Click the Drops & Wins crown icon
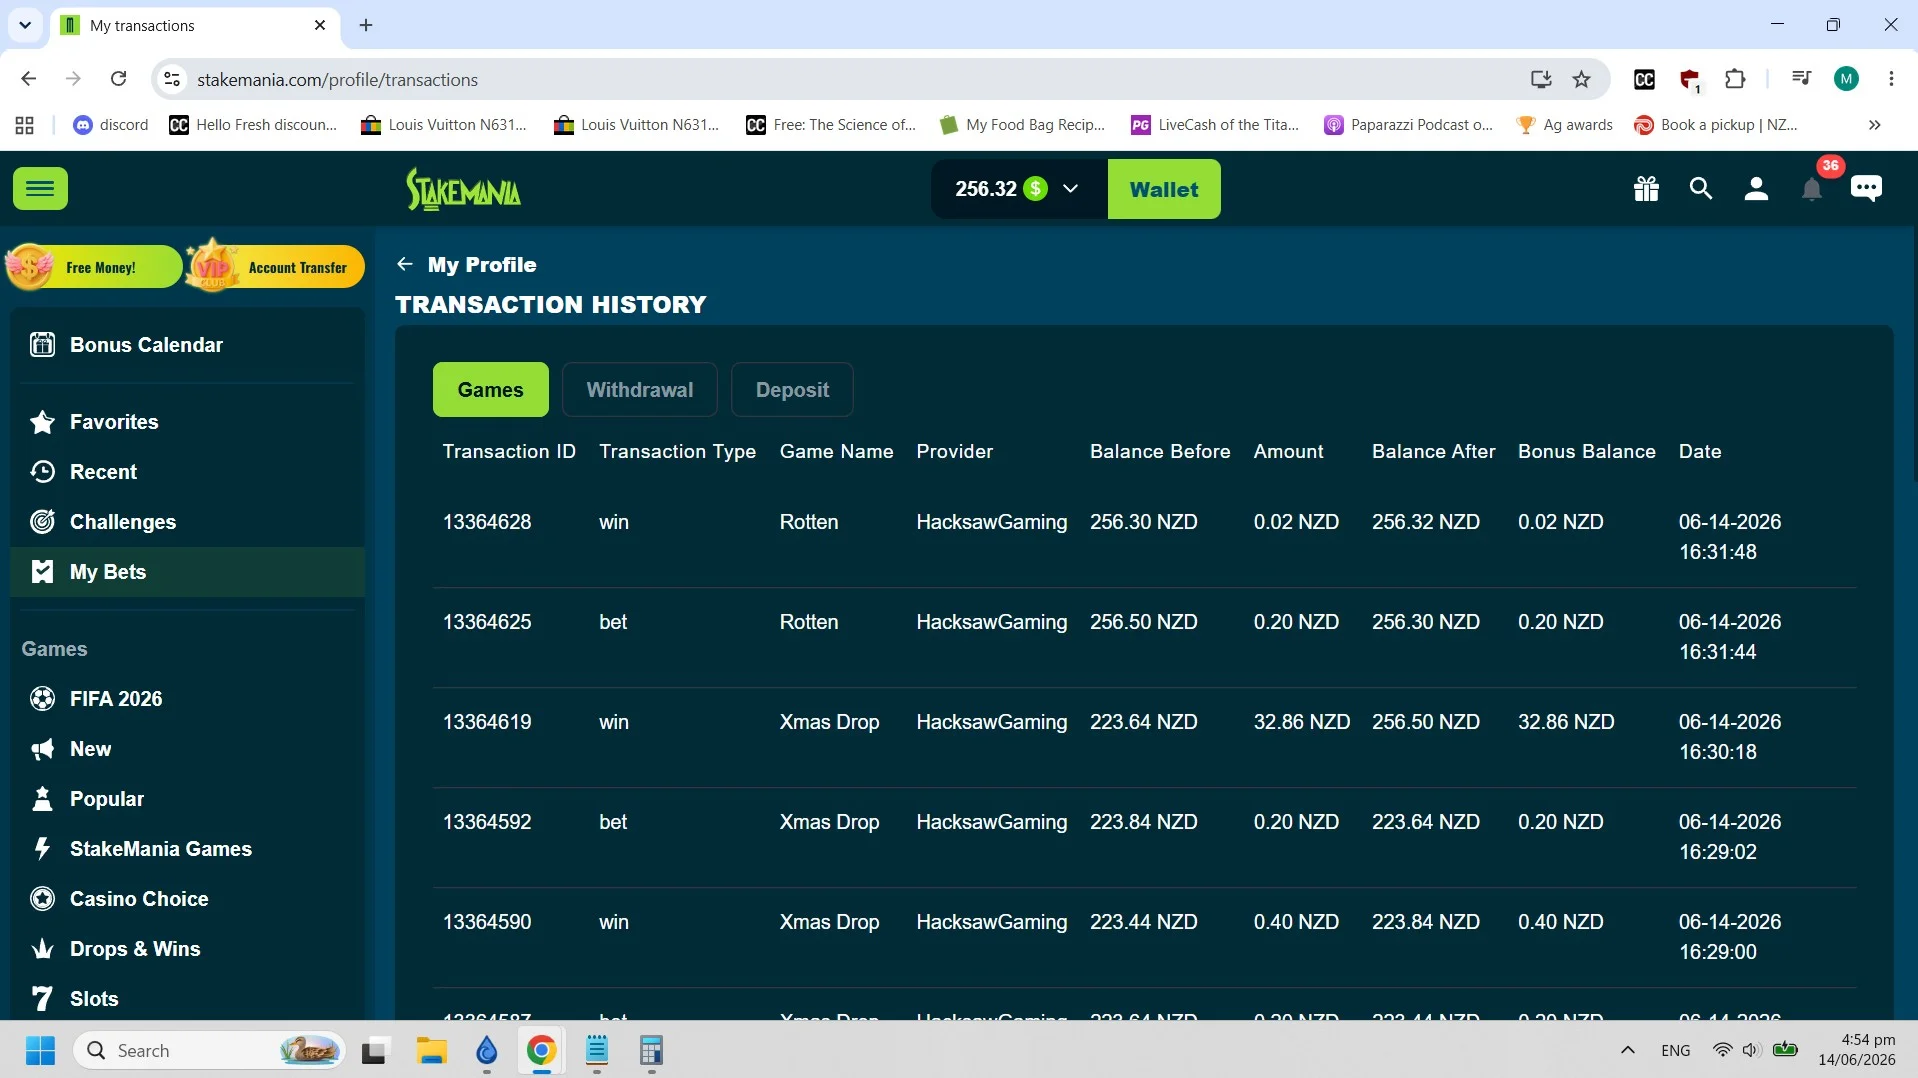Viewport: 1918px width, 1078px height. click(x=42, y=949)
